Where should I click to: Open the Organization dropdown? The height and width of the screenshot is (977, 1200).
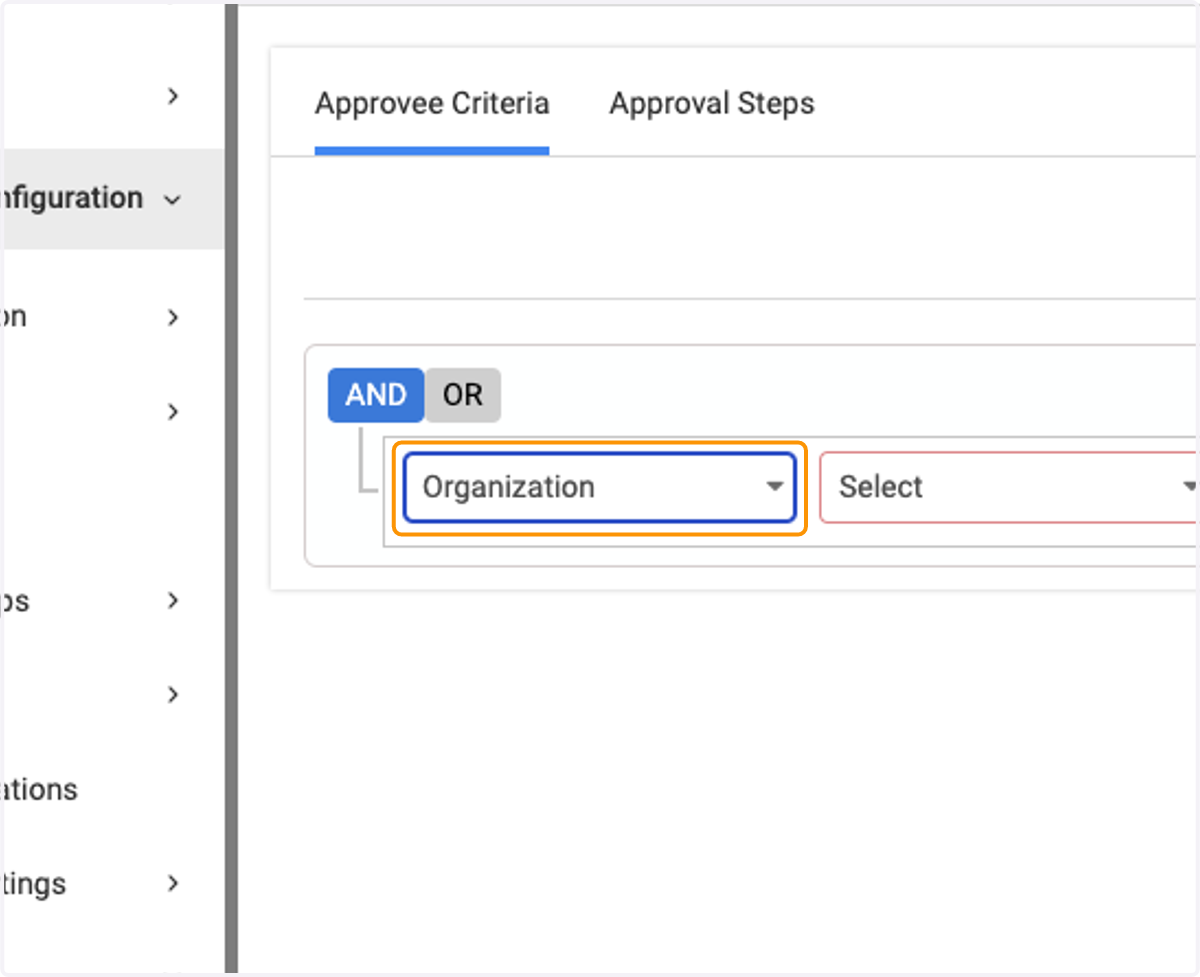[x=600, y=488]
